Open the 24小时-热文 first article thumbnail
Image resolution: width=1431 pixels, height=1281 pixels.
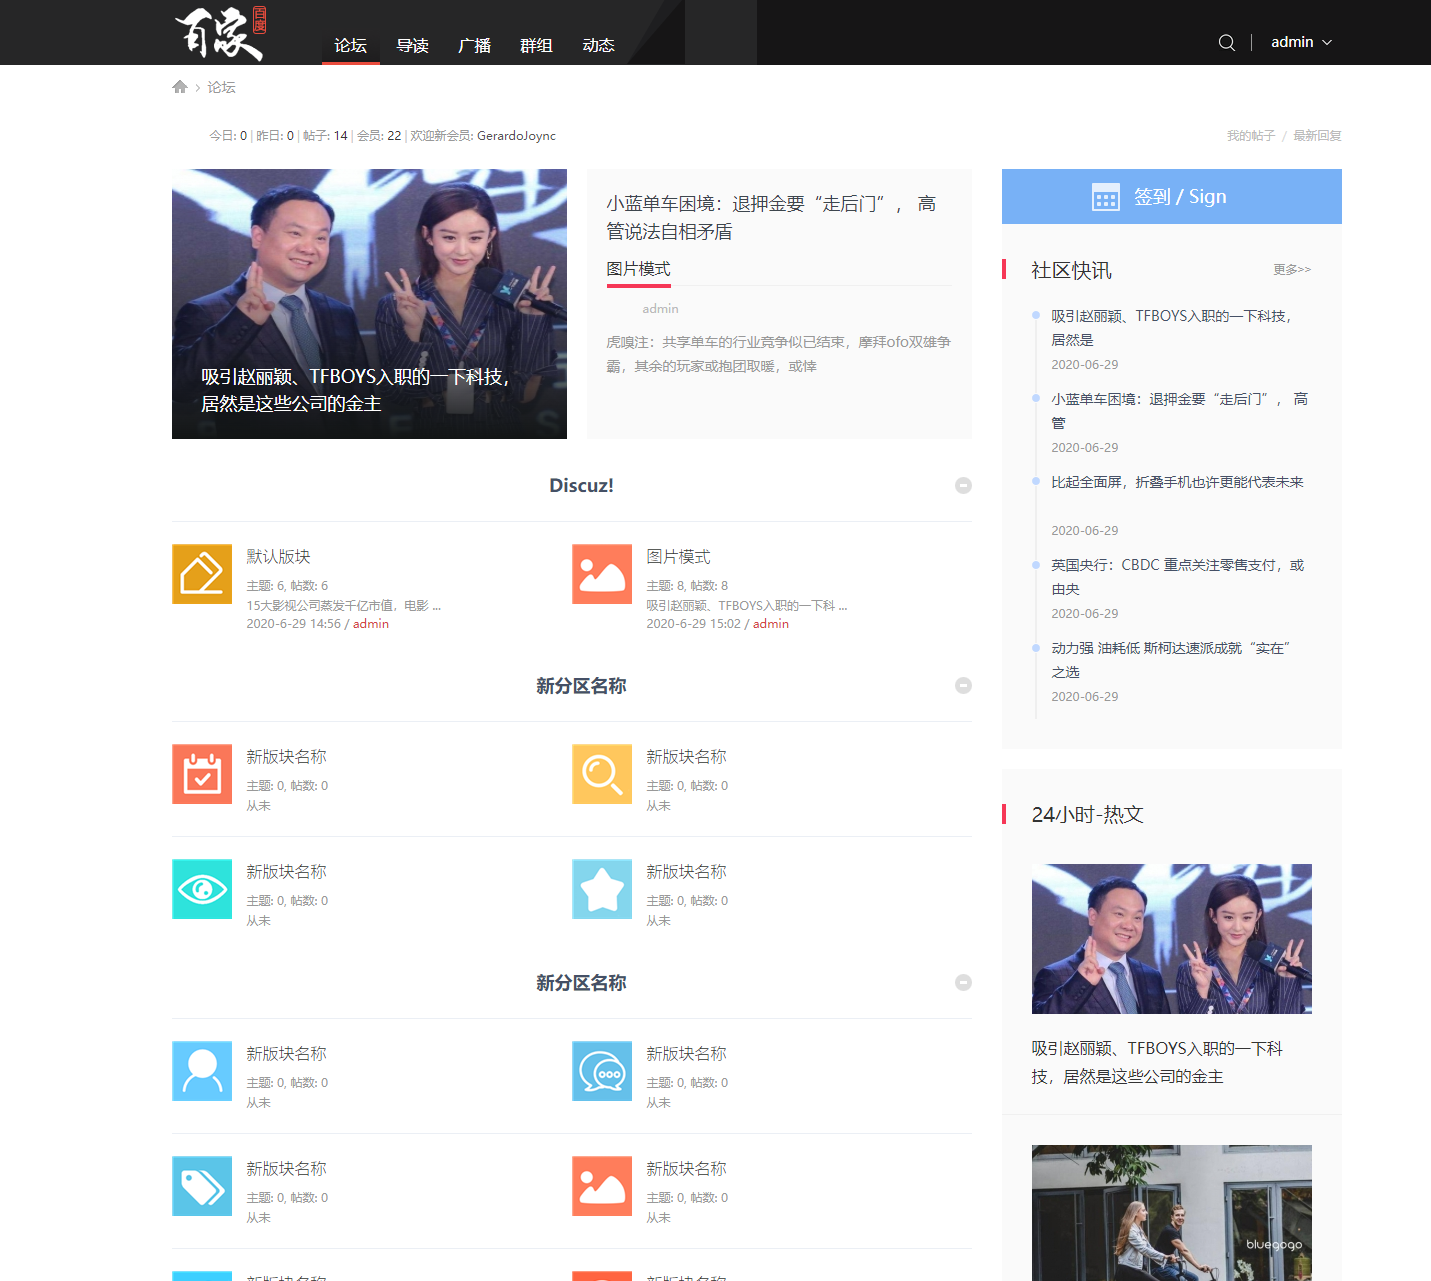pos(1171,938)
